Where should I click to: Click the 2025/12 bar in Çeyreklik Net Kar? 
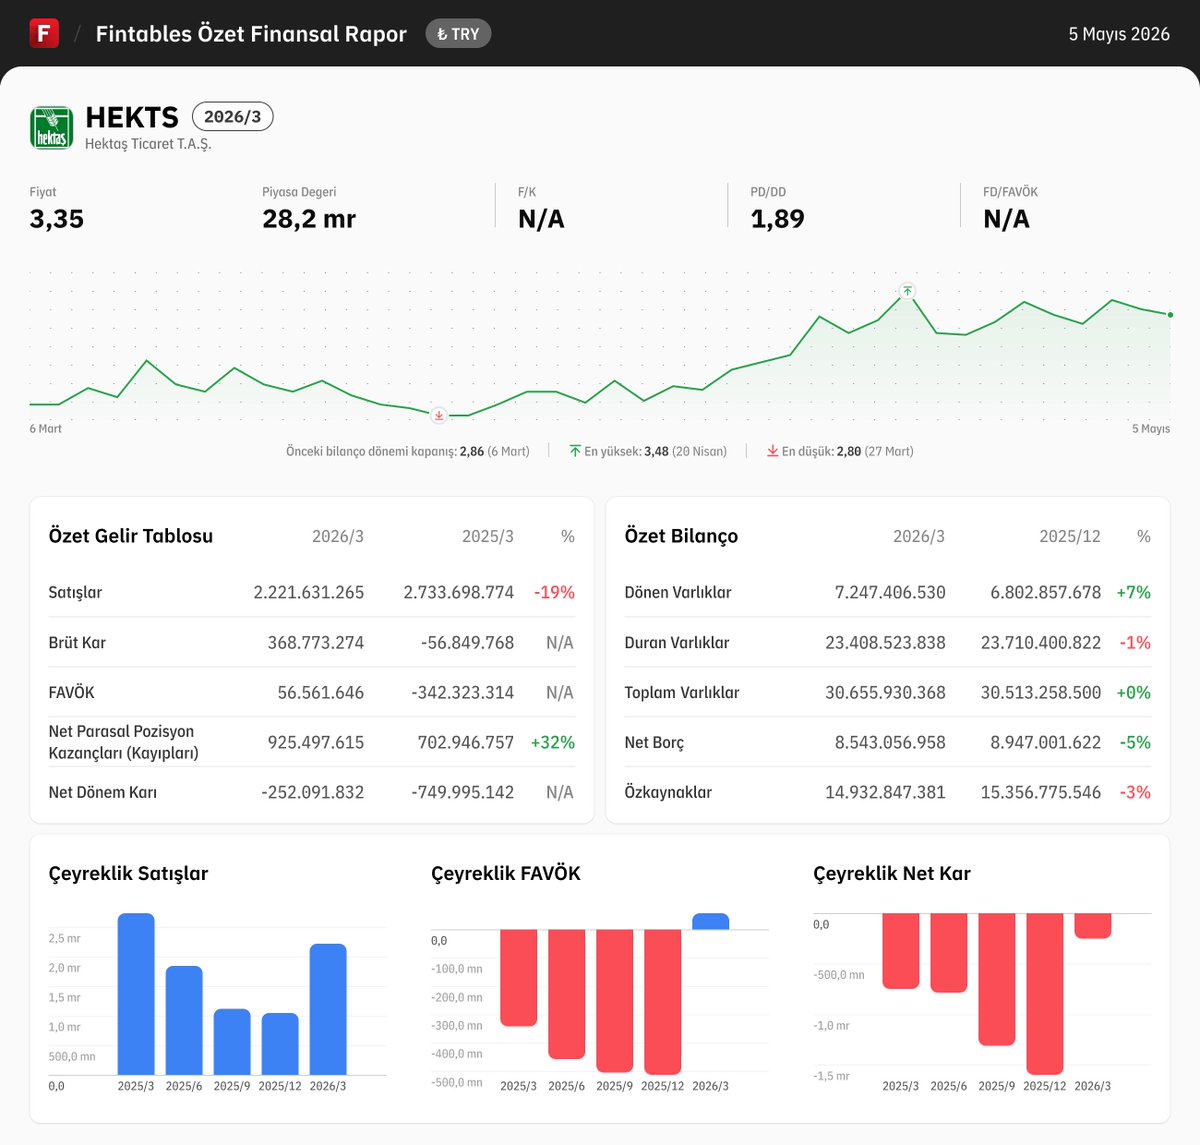tap(1045, 994)
